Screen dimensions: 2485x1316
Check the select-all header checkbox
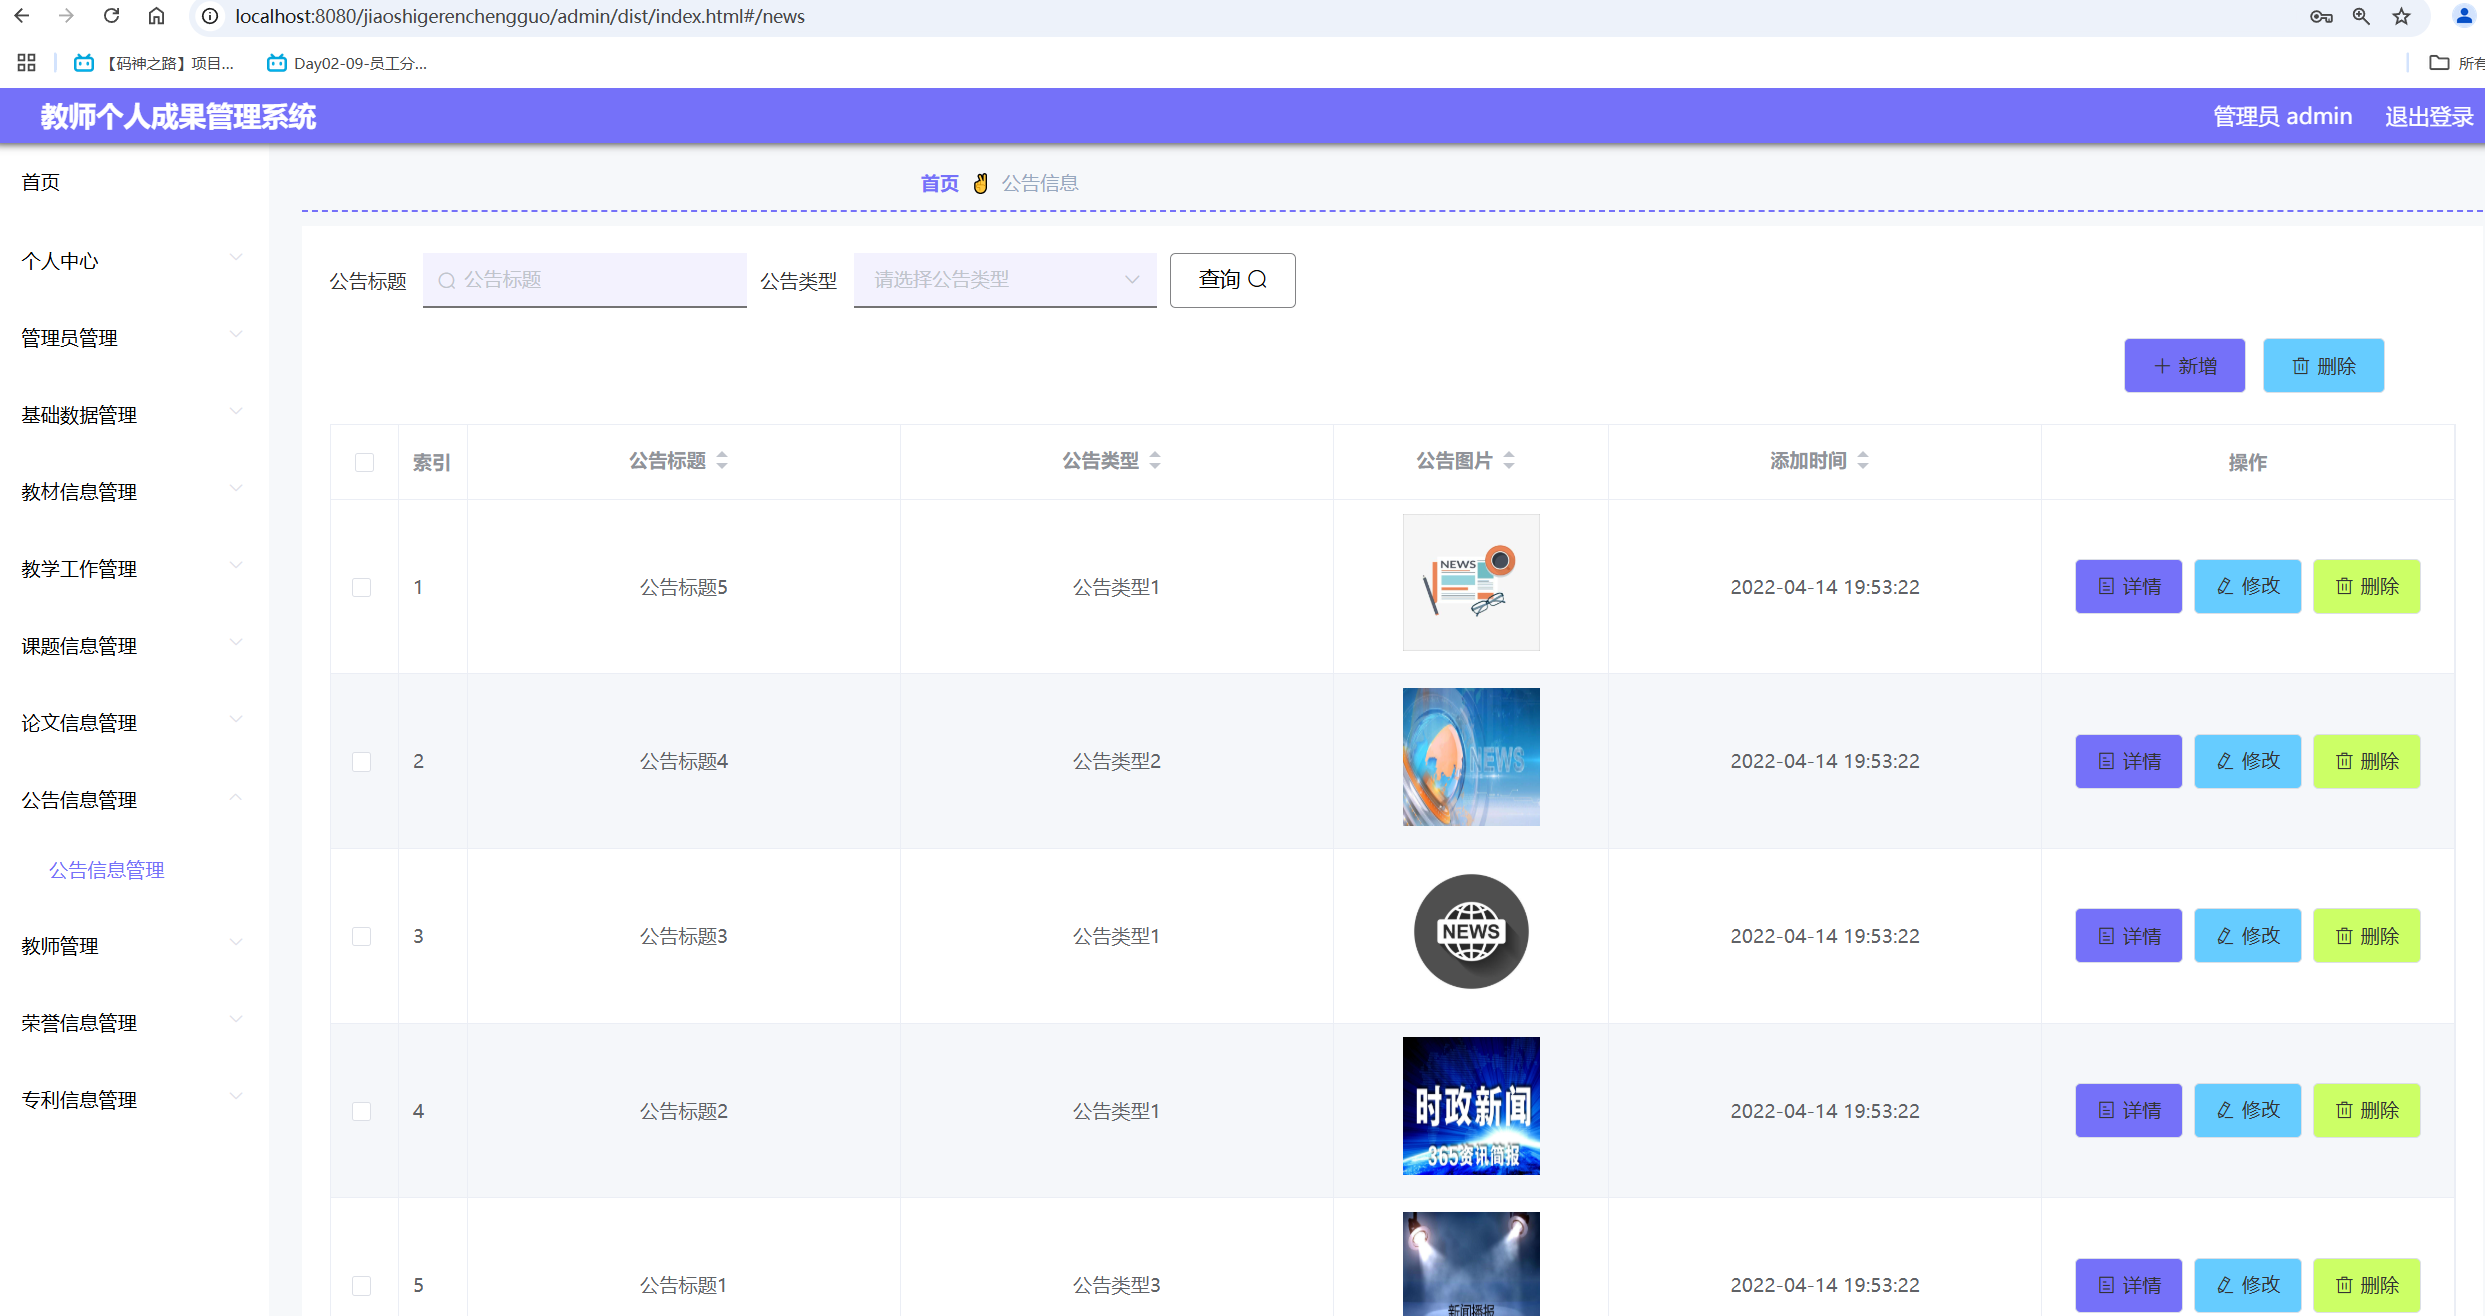pos(364,462)
